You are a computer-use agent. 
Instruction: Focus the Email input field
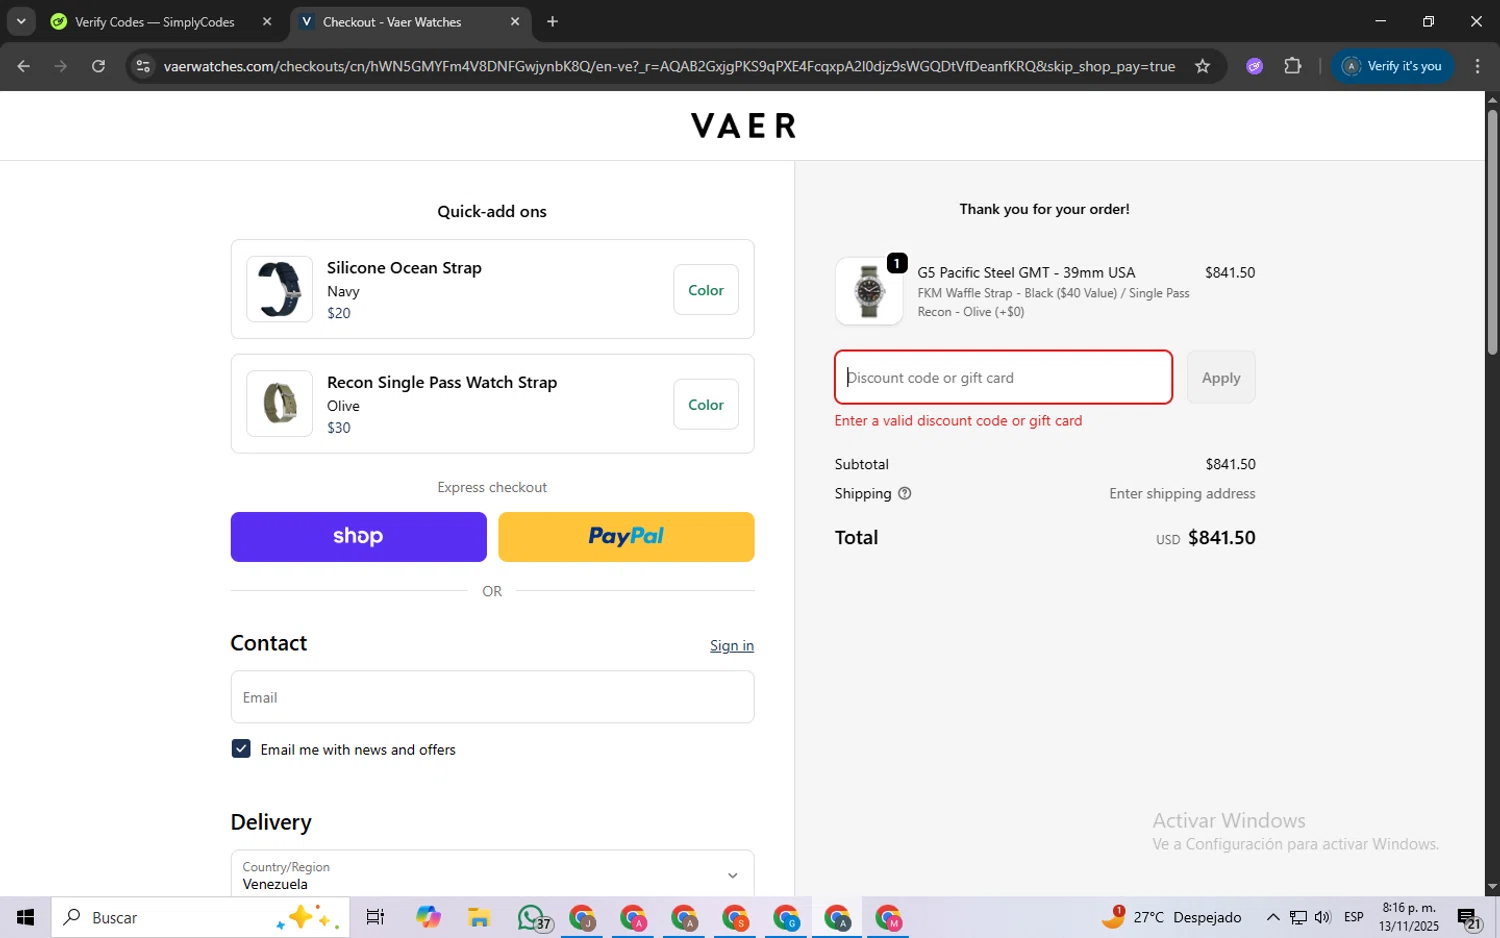point(492,697)
